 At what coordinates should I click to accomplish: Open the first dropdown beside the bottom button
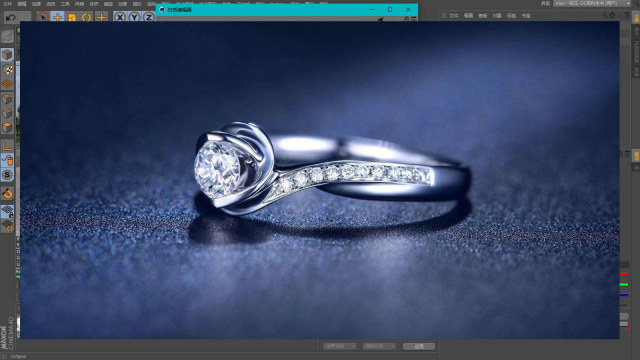coord(340,346)
